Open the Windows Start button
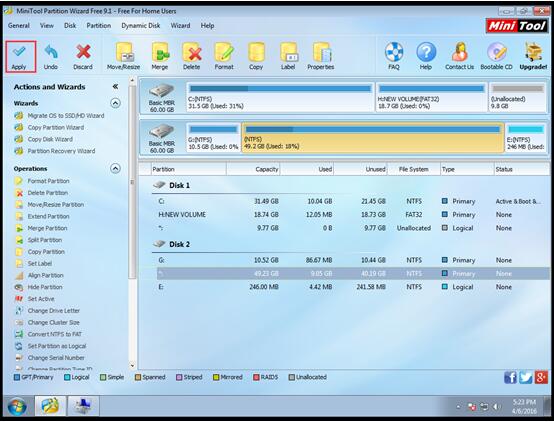This screenshot has width=554, height=422. [17, 407]
